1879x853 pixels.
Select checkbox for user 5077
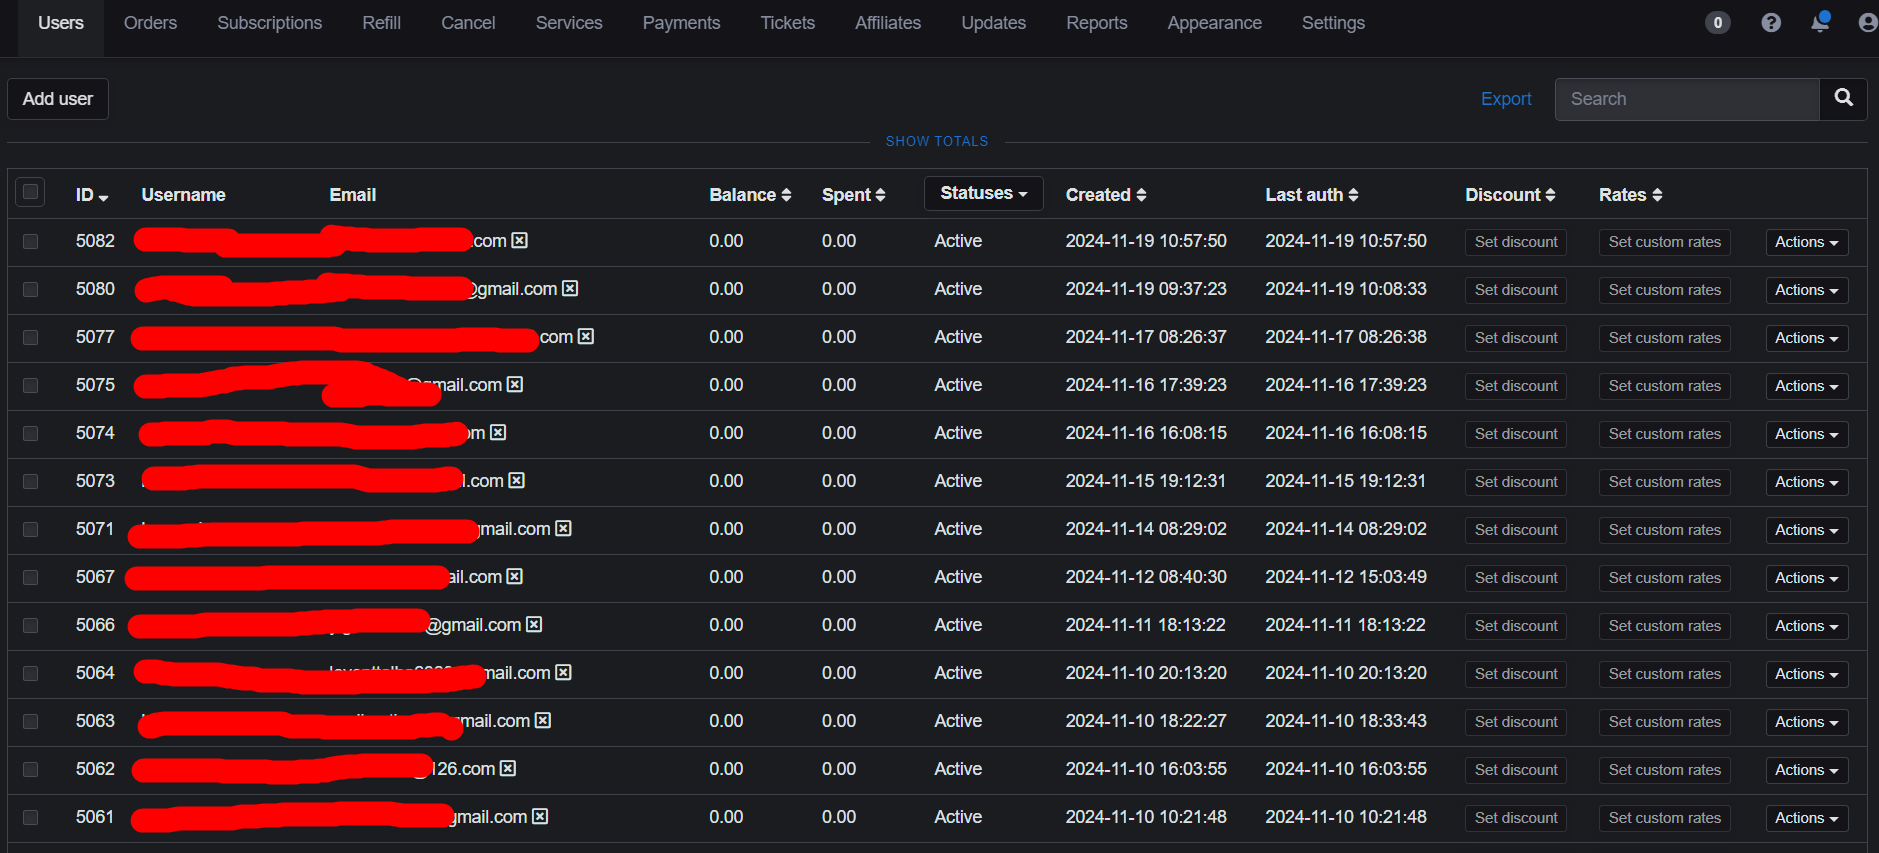(31, 337)
